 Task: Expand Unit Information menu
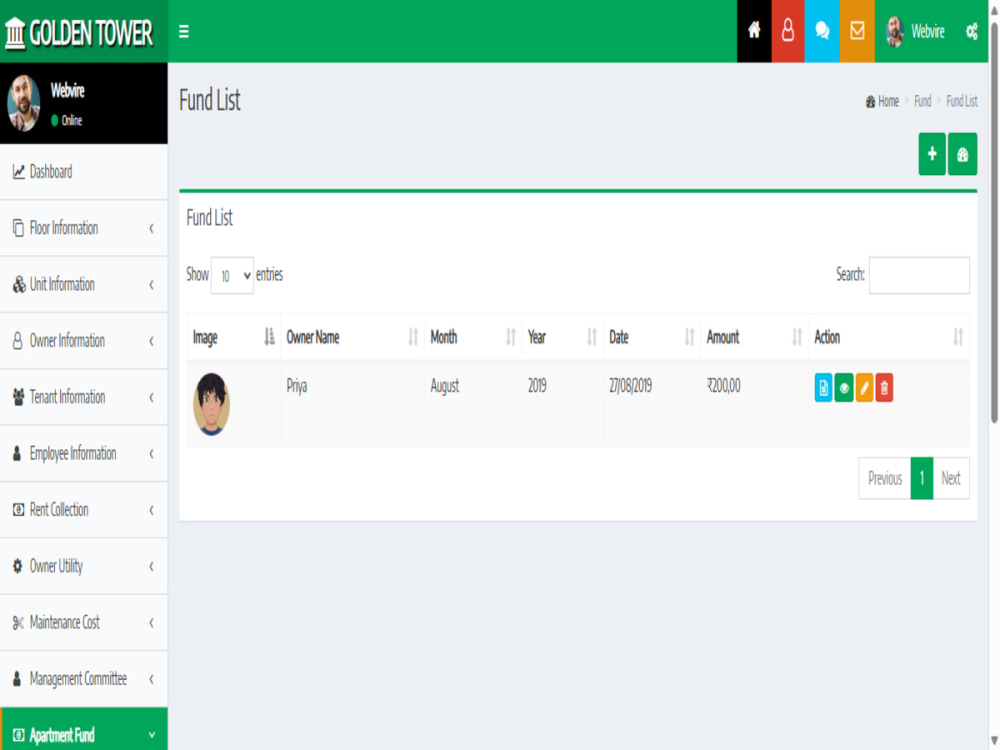(84, 284)
